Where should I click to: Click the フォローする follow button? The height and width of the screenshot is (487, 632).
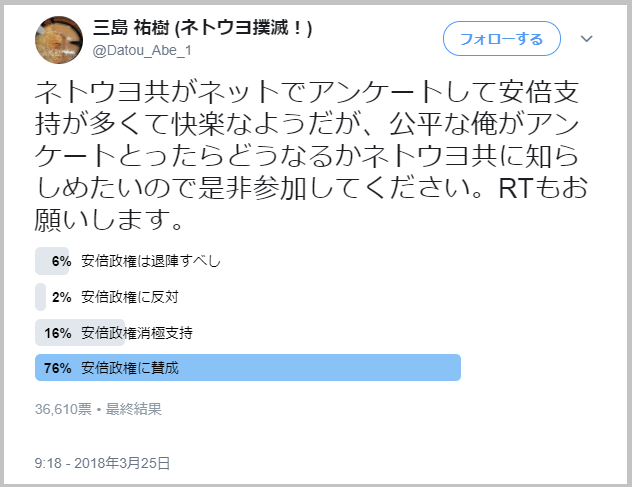(x=502, y=39)
